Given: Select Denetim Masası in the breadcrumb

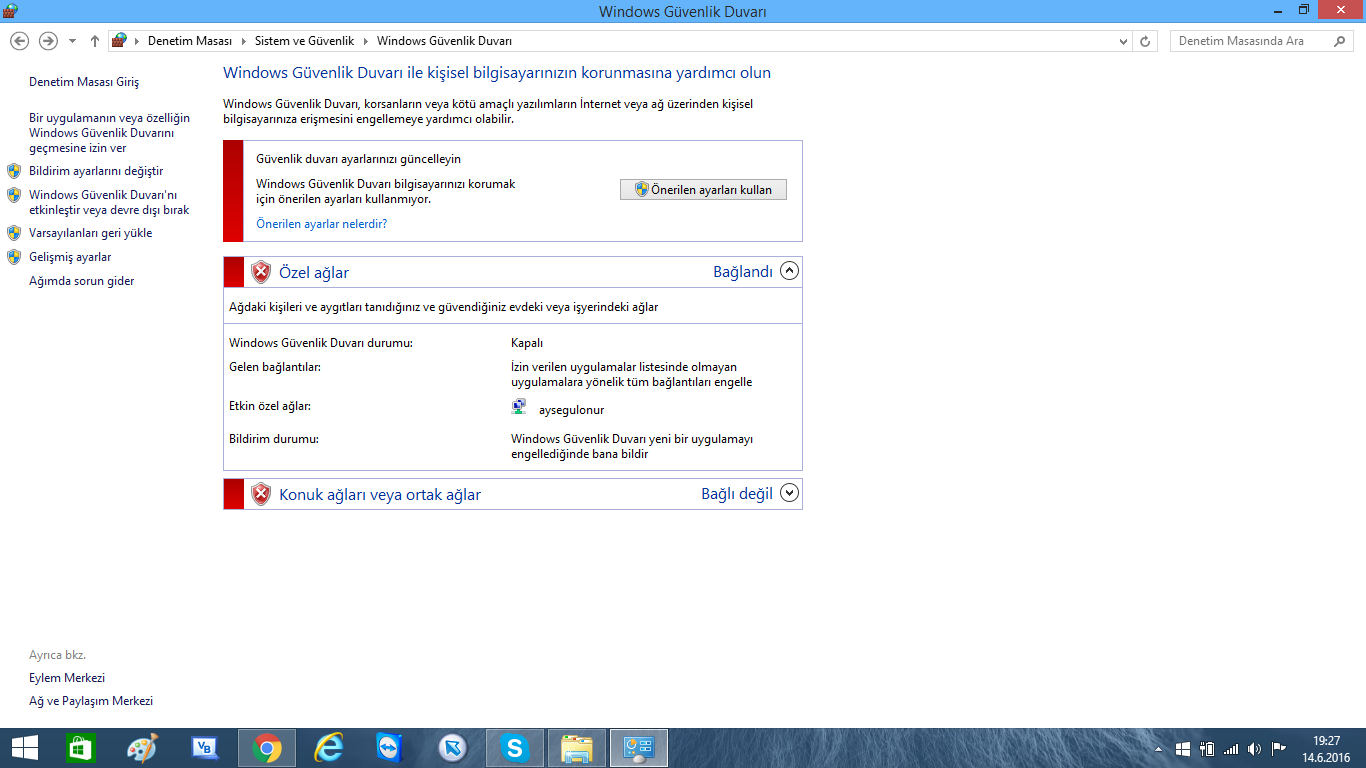Looking at the screenshot, I should 189,41.
